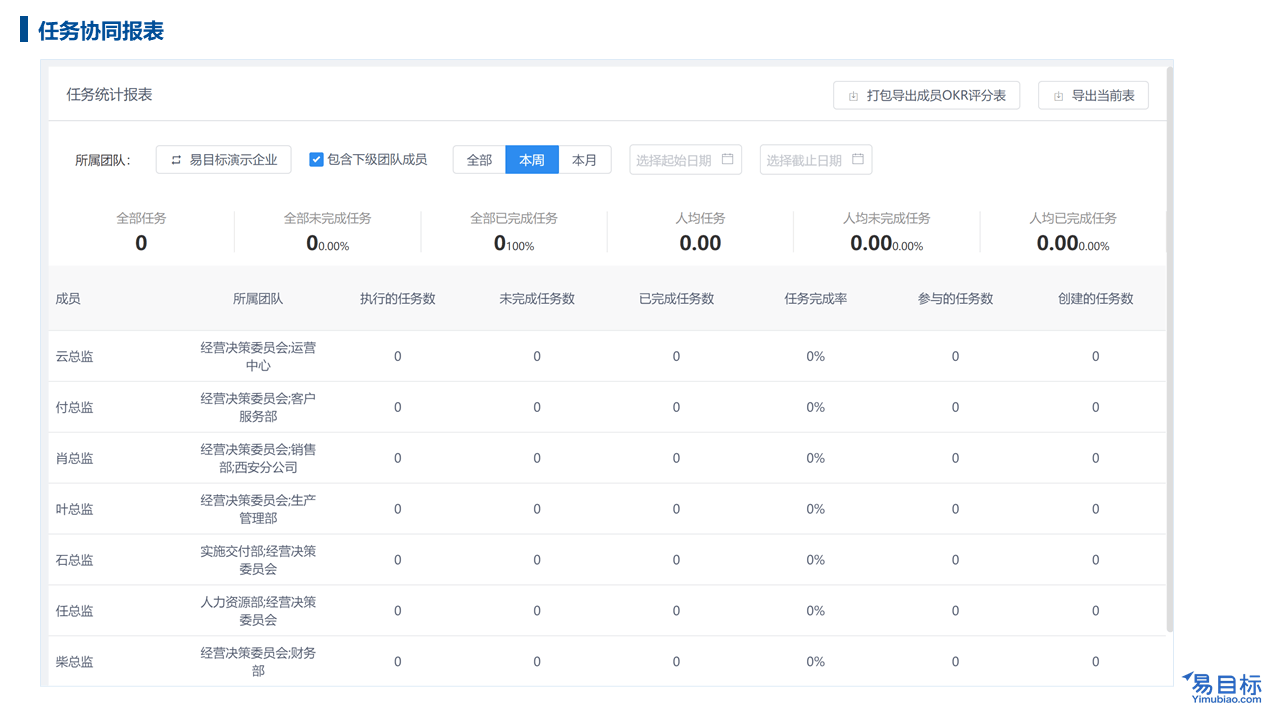
Task: Click 云总监's 0% completion rate
Action: [816, 357]
